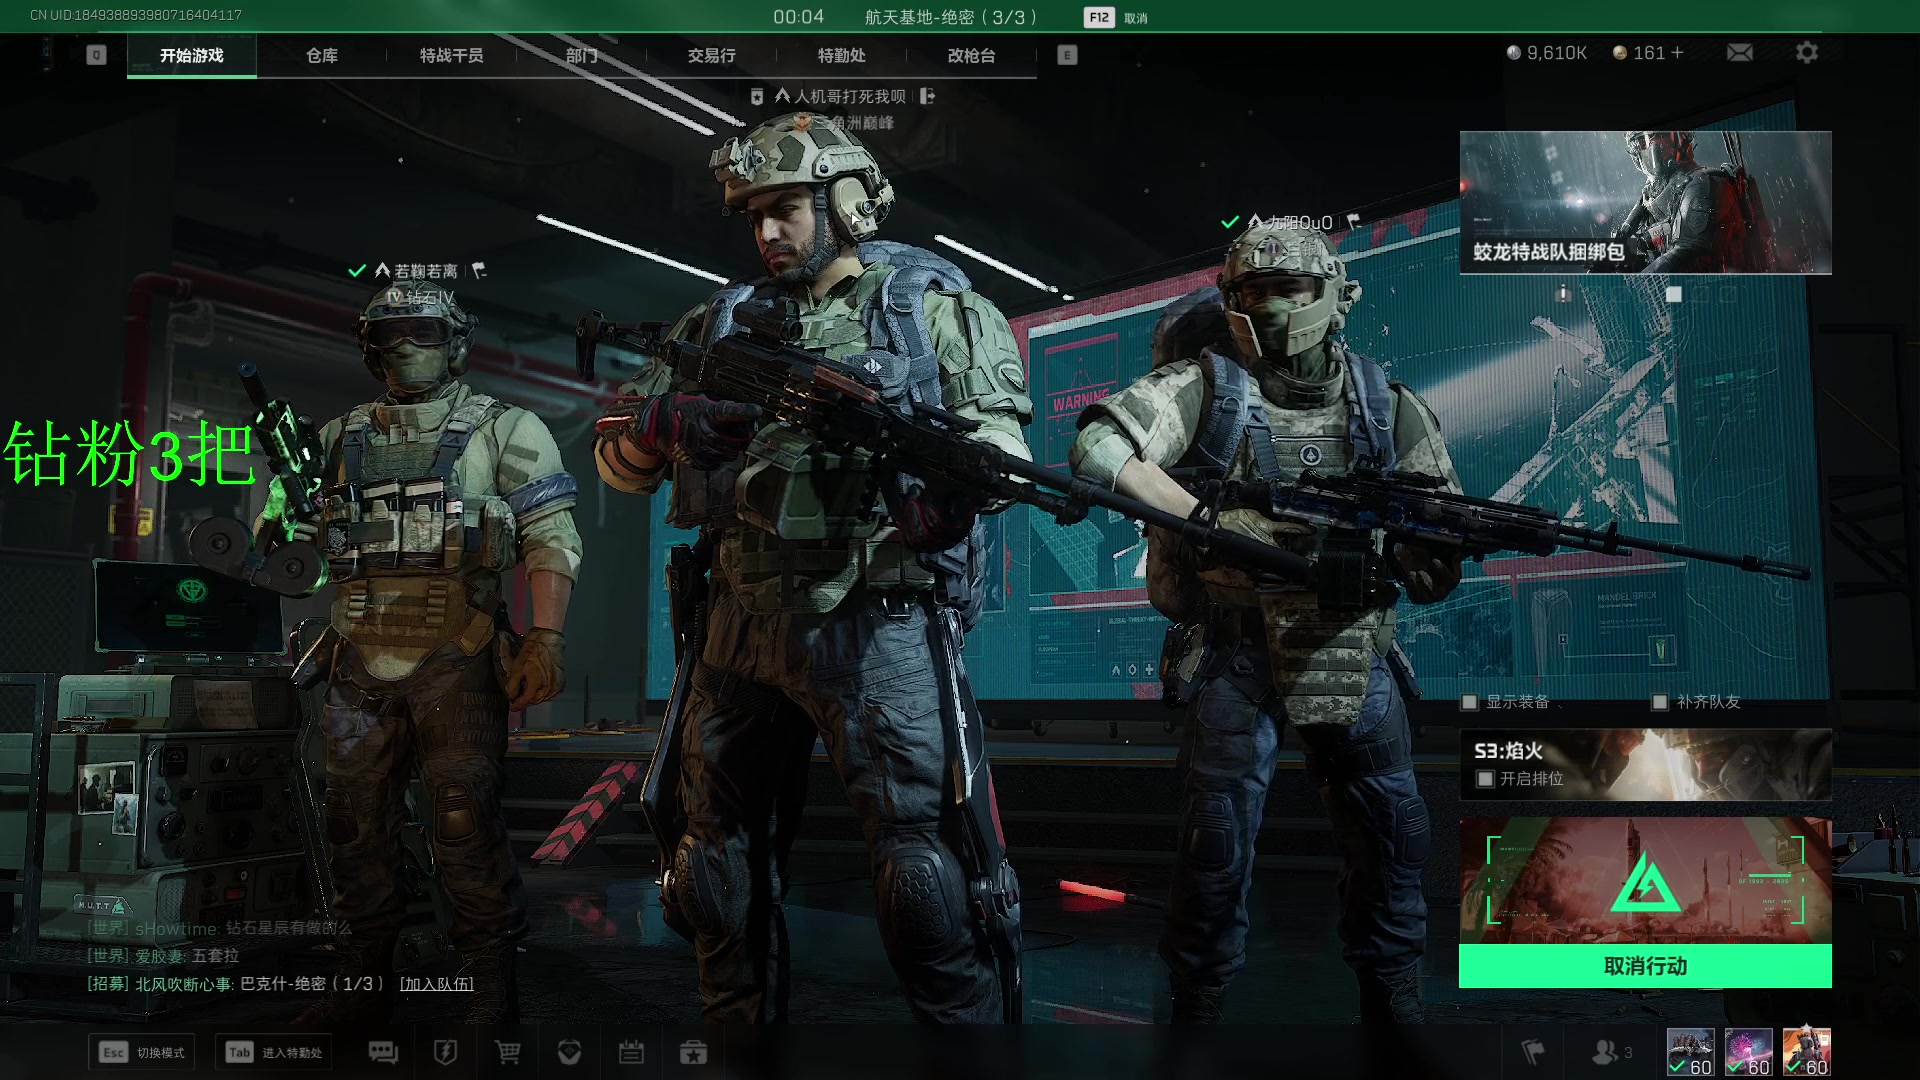Click player name 人机哥打死我呗

pyautogui.click(x=849, y=96)
